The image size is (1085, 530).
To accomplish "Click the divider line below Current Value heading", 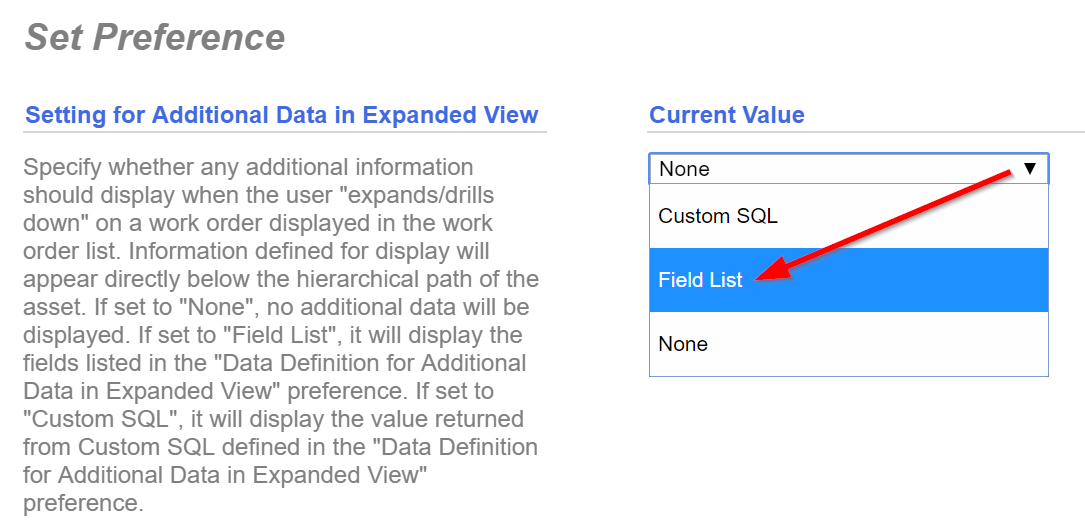I will click(x=866, y=132).
